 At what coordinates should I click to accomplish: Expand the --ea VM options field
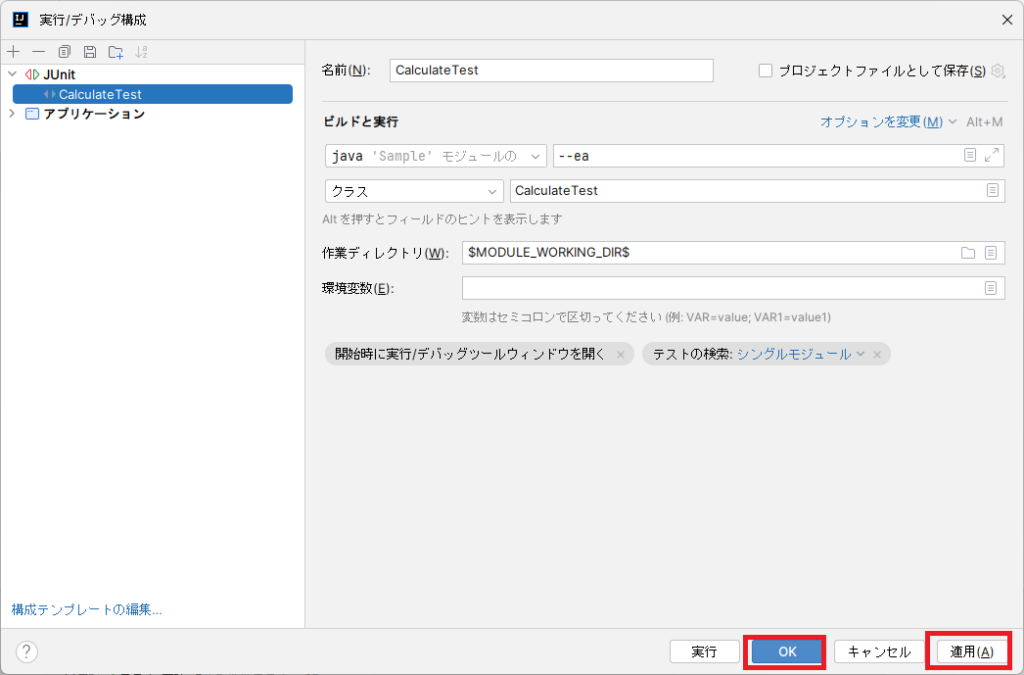pos(991,155)
